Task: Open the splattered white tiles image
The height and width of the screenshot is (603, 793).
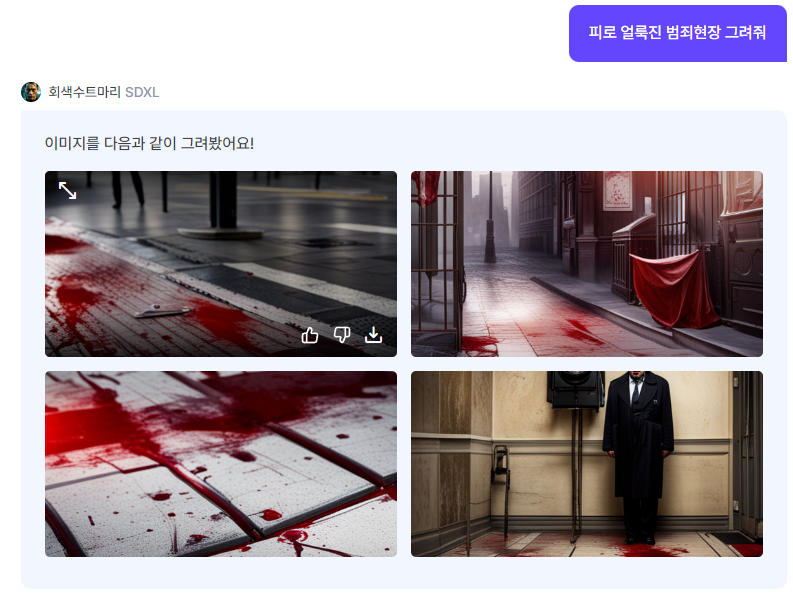Action: (221, 464)
